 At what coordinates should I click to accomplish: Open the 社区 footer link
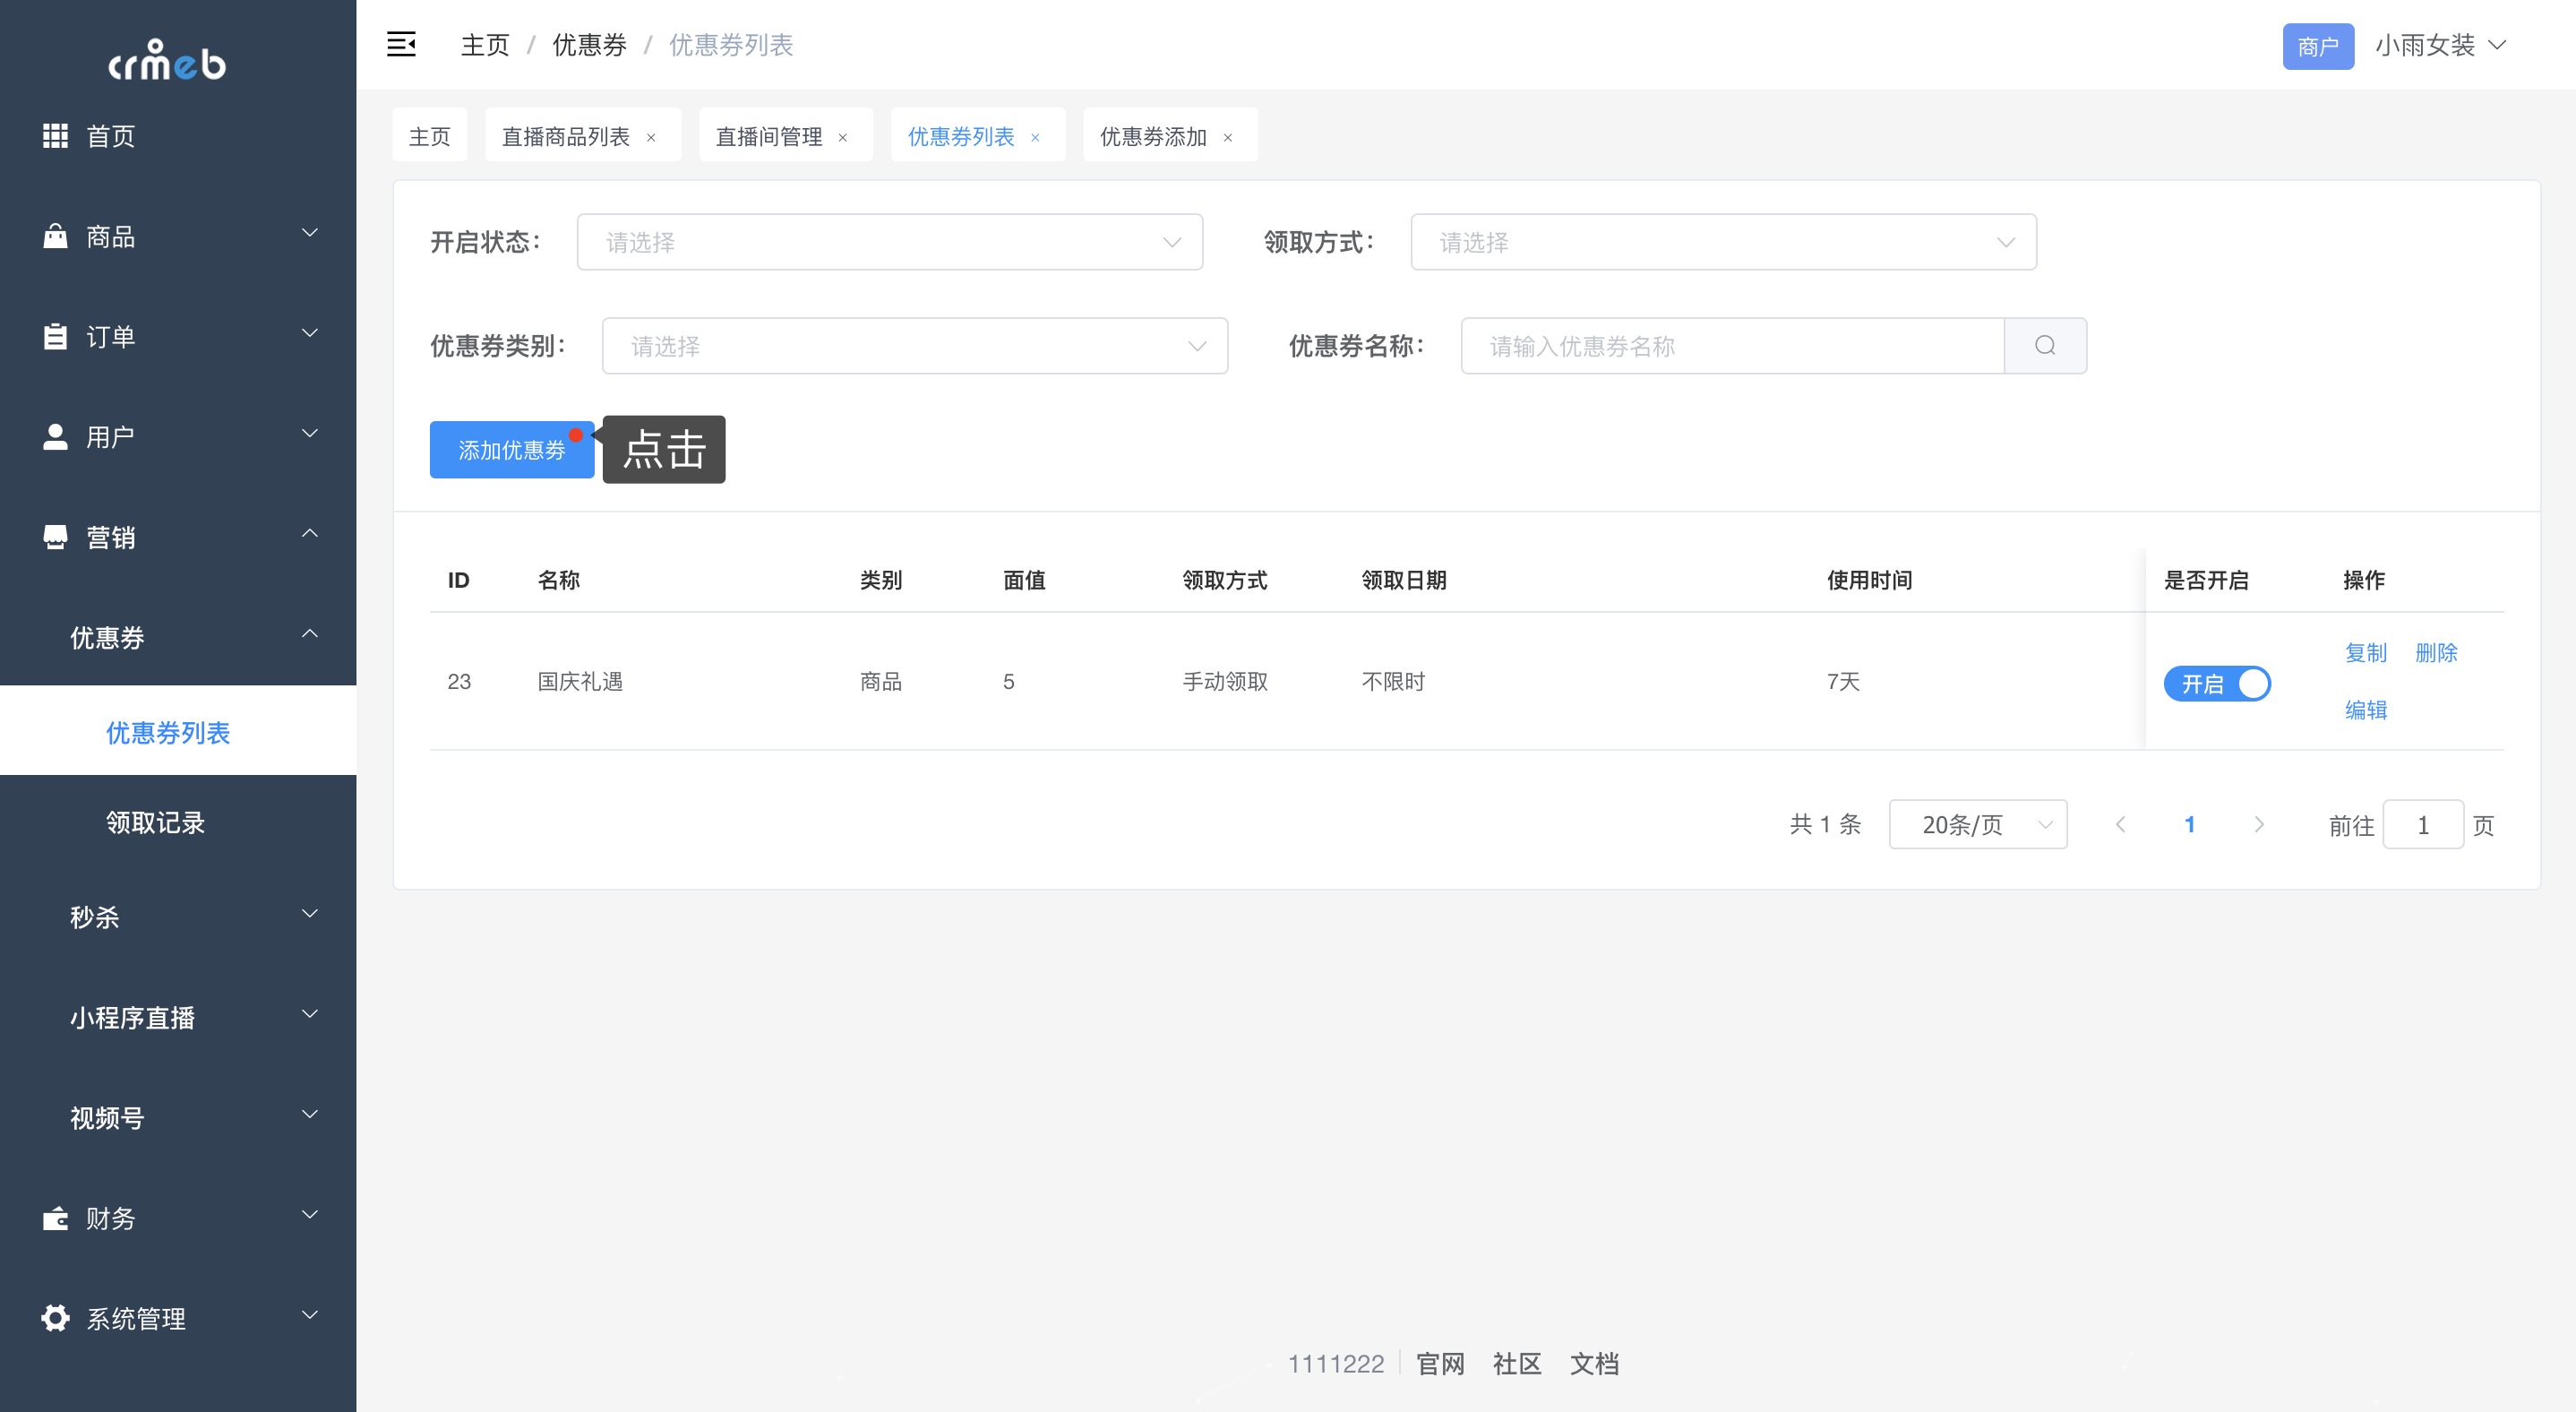click(1517, 1364)
